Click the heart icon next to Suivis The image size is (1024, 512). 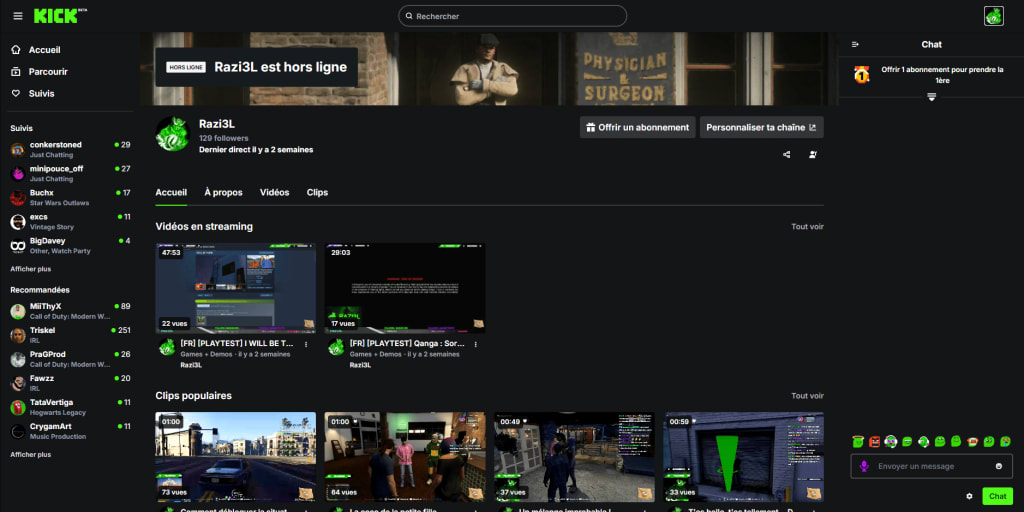(16, 93)
